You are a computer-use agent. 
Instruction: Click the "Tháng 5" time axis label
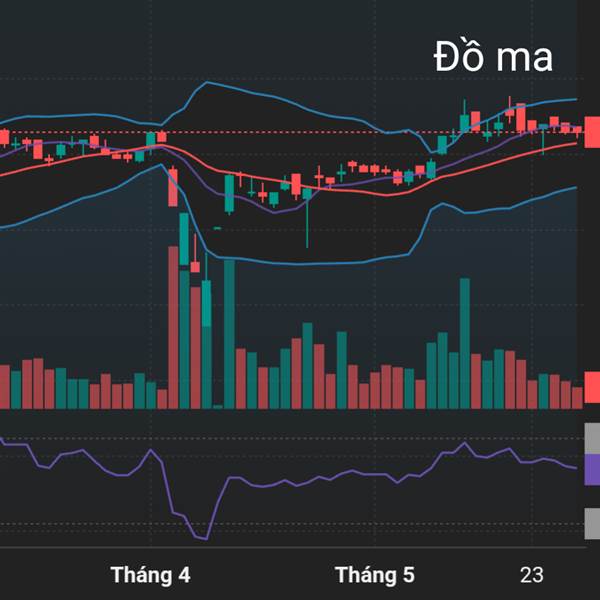pos(375,575)
